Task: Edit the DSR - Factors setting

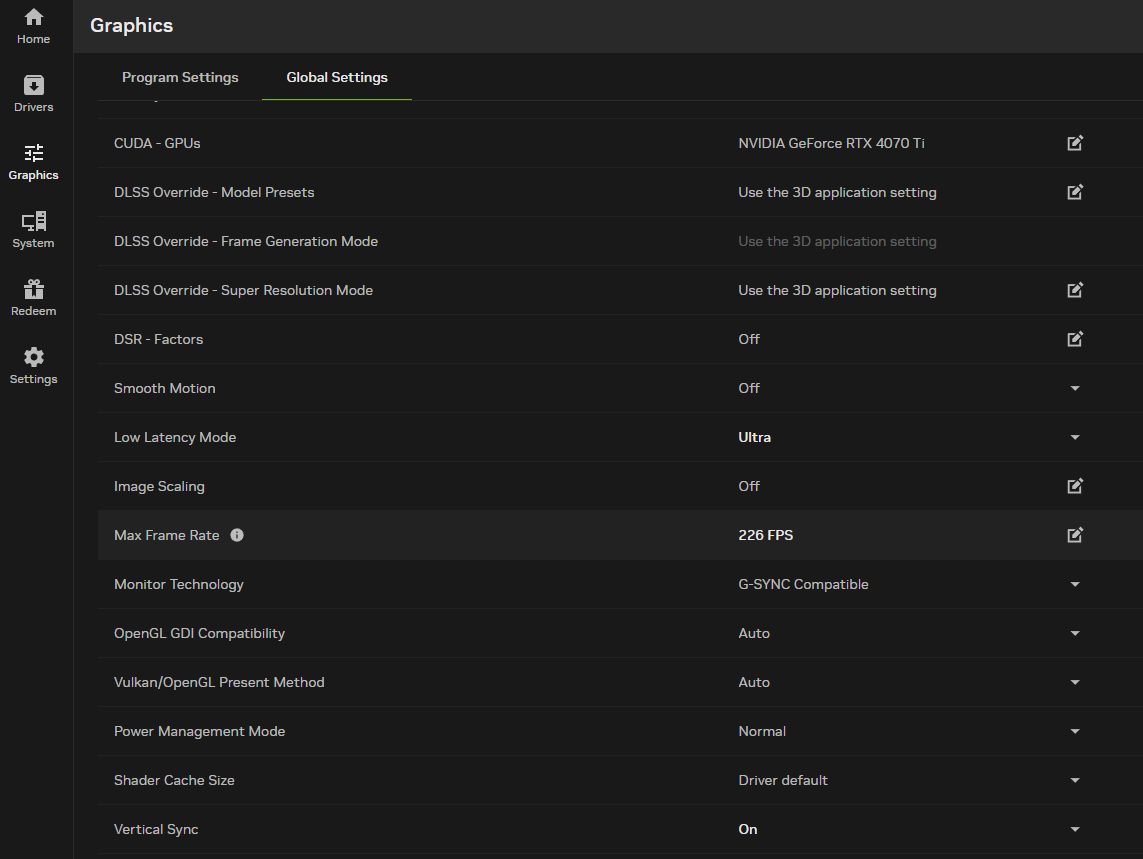Action: [x=1075, y=339]
